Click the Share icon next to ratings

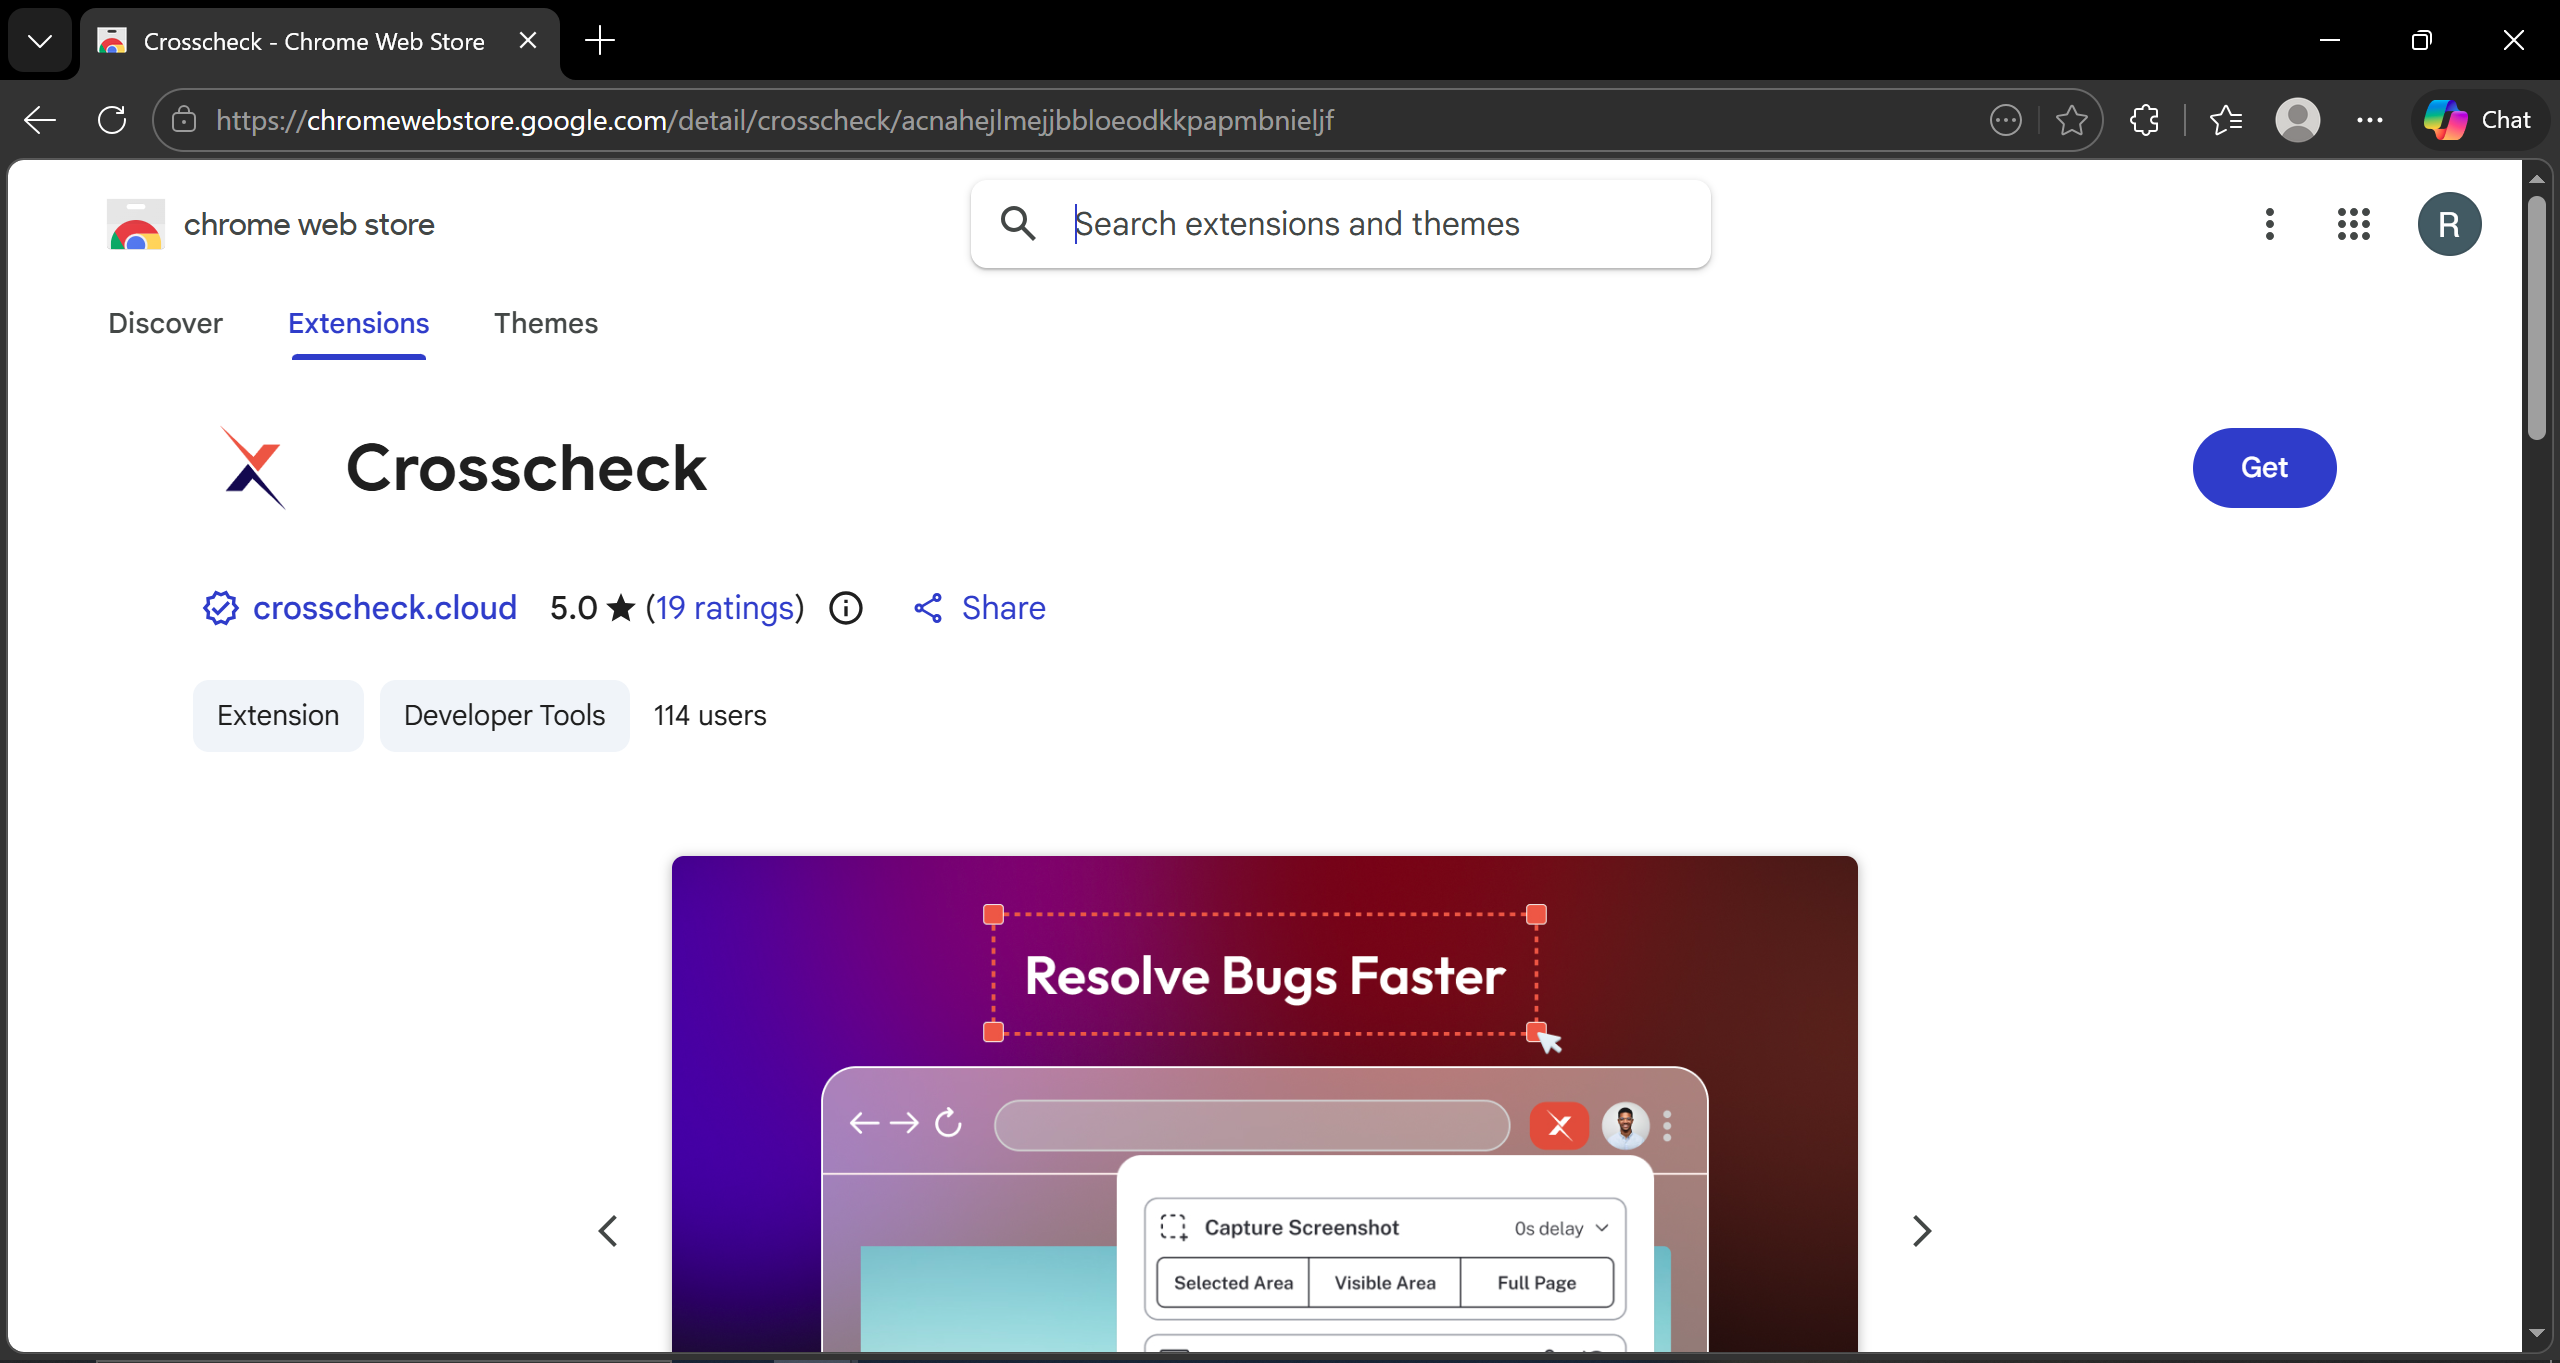tap(926, 607)
